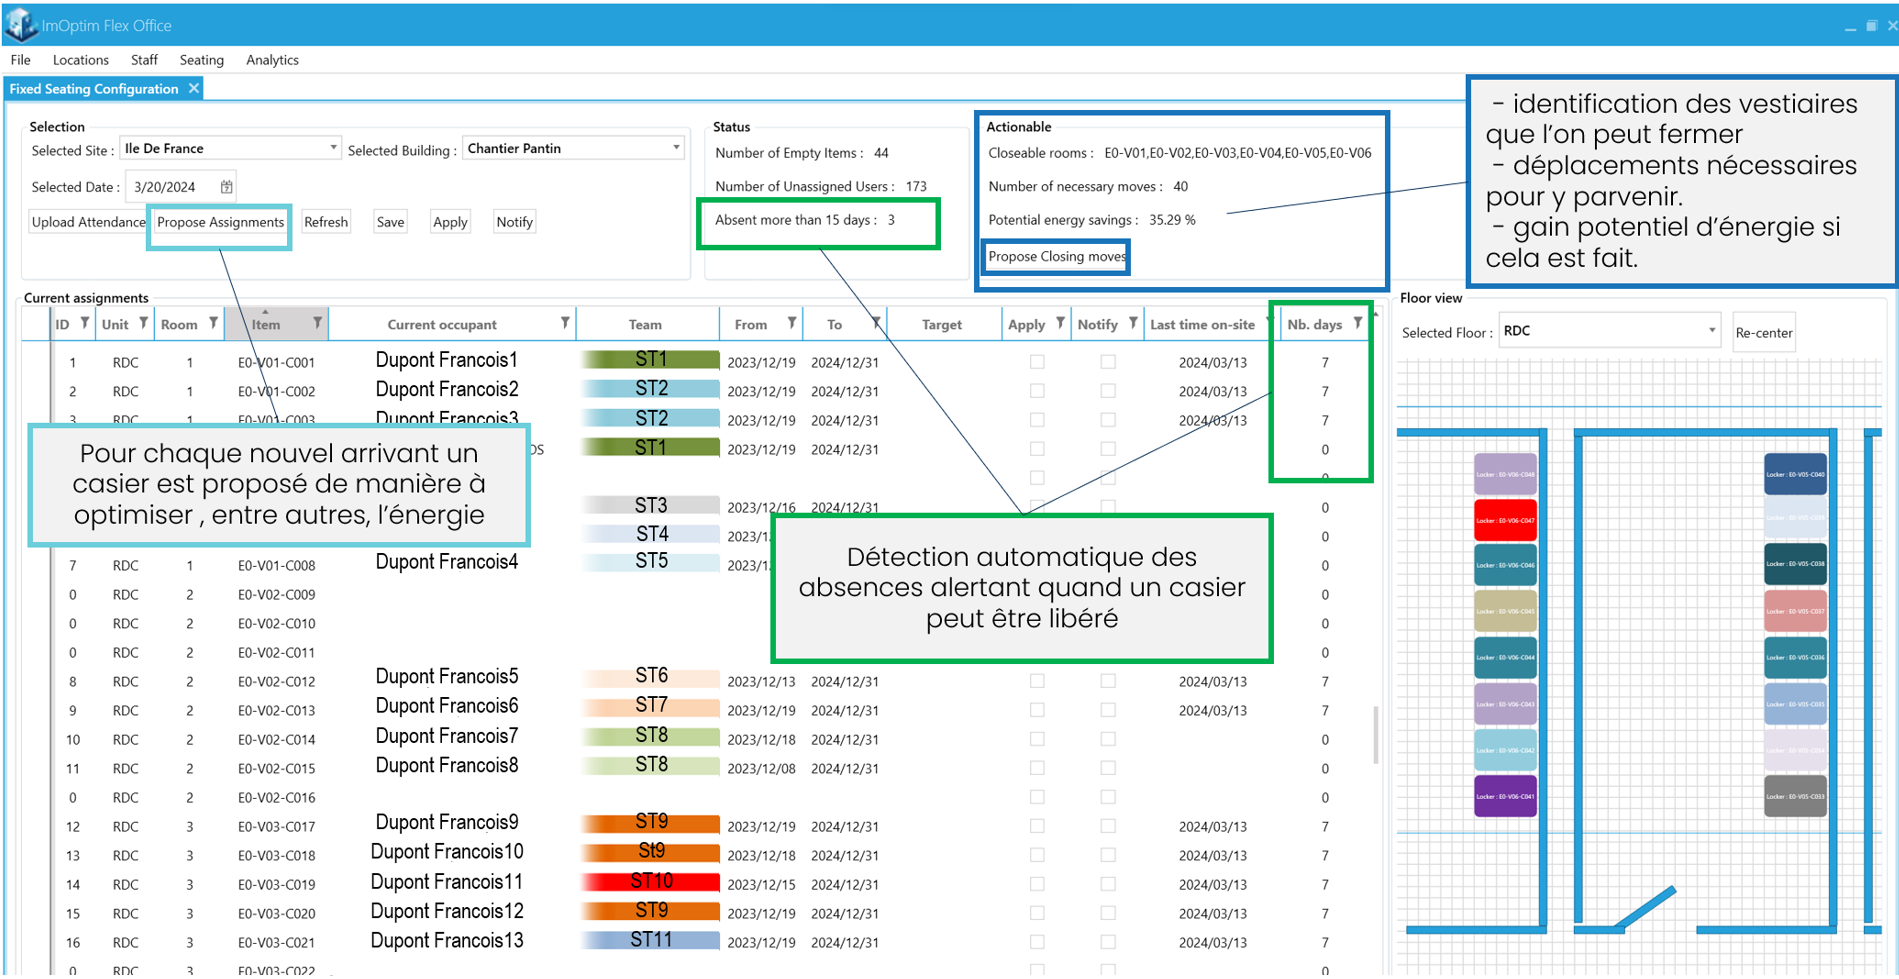Screen dimensions: 1899x979
Task: Click the ImOptim logo in the title bar
Action: pyautogui.click(x=20, y=24)
